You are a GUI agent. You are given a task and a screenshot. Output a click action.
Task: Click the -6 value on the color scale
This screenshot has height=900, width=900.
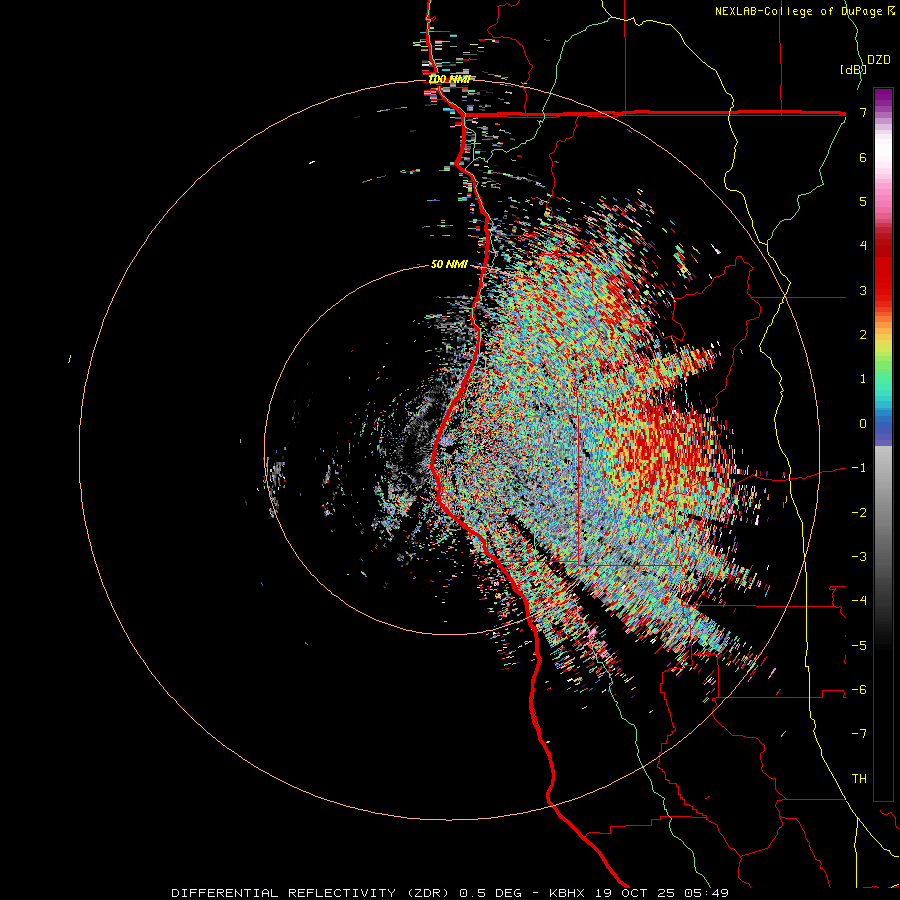pyautogui.click(x=859, y=689)
